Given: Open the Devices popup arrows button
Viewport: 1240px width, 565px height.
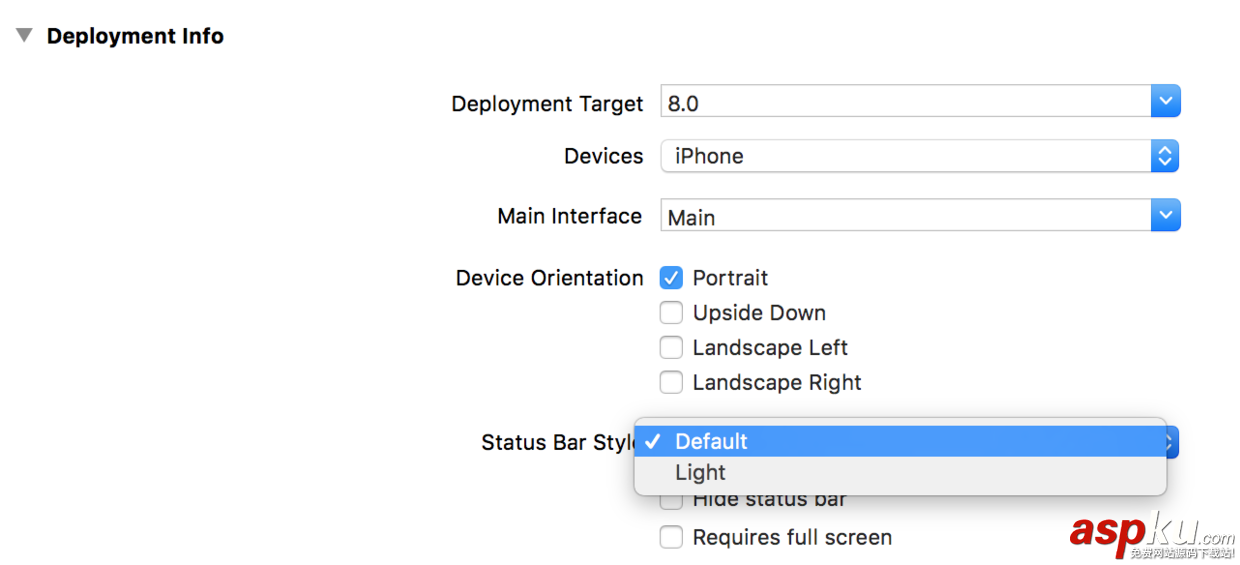Looking at the screenshot, I should coord(1165,156).
